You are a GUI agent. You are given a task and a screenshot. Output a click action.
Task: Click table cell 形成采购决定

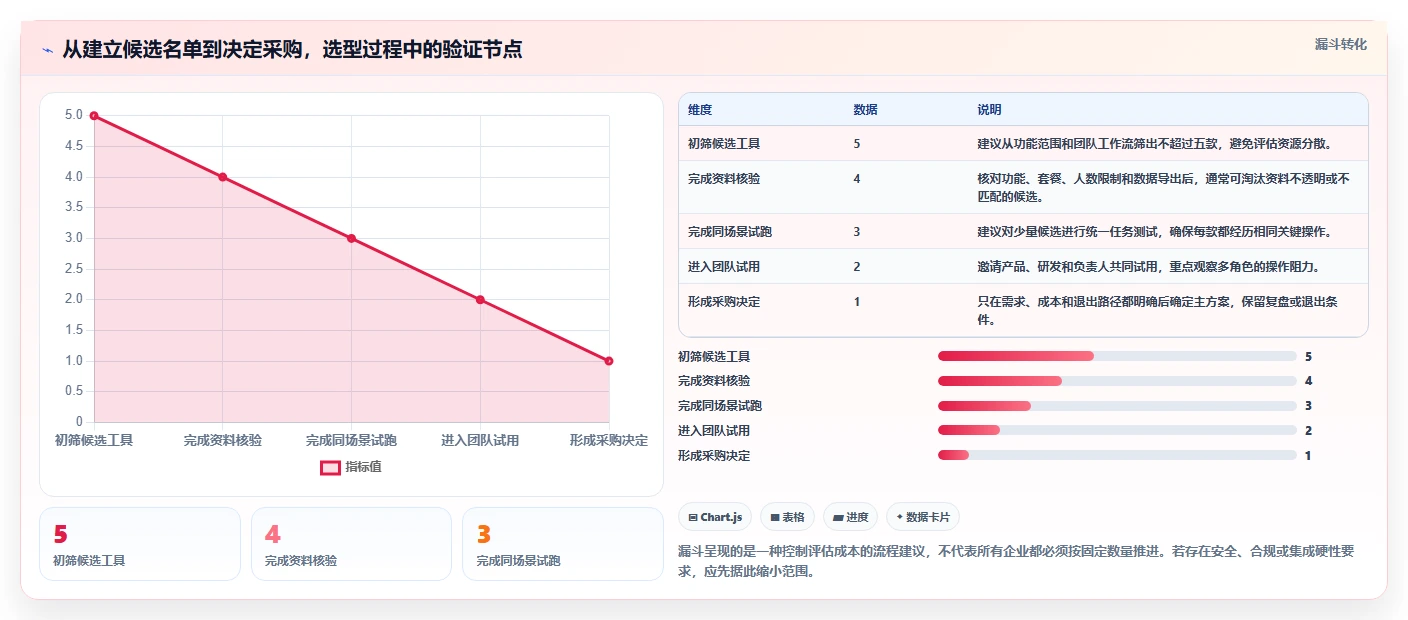[724, 302]
